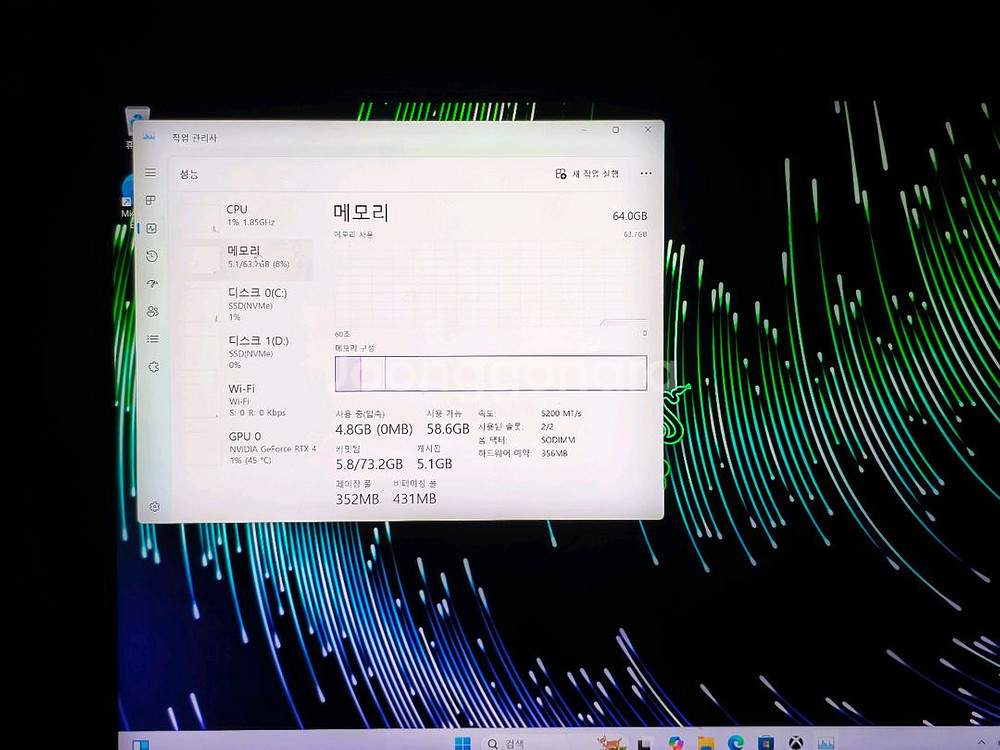Open the Details list icon in sidebar
This screenshot has height=750, width=1000.
point(153,339)
